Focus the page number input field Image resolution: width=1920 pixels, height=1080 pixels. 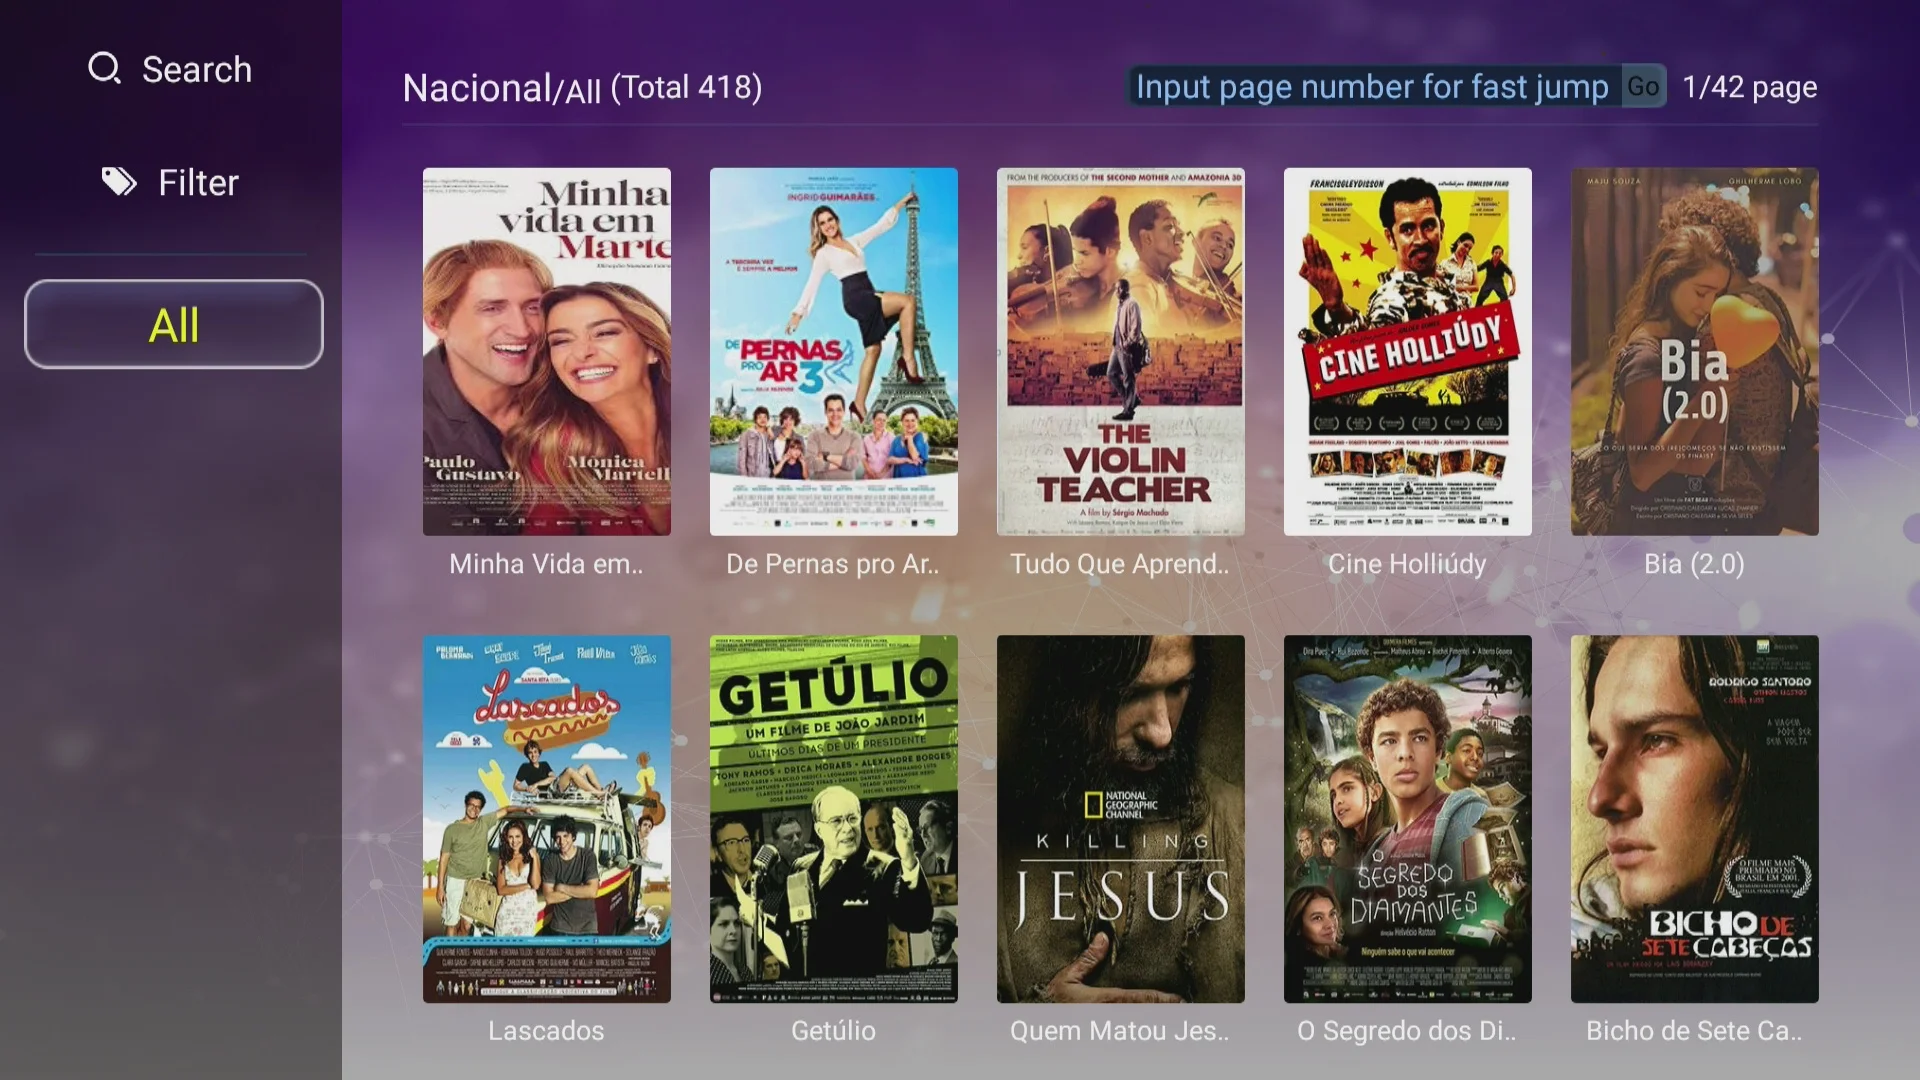tap(1373, 87)
